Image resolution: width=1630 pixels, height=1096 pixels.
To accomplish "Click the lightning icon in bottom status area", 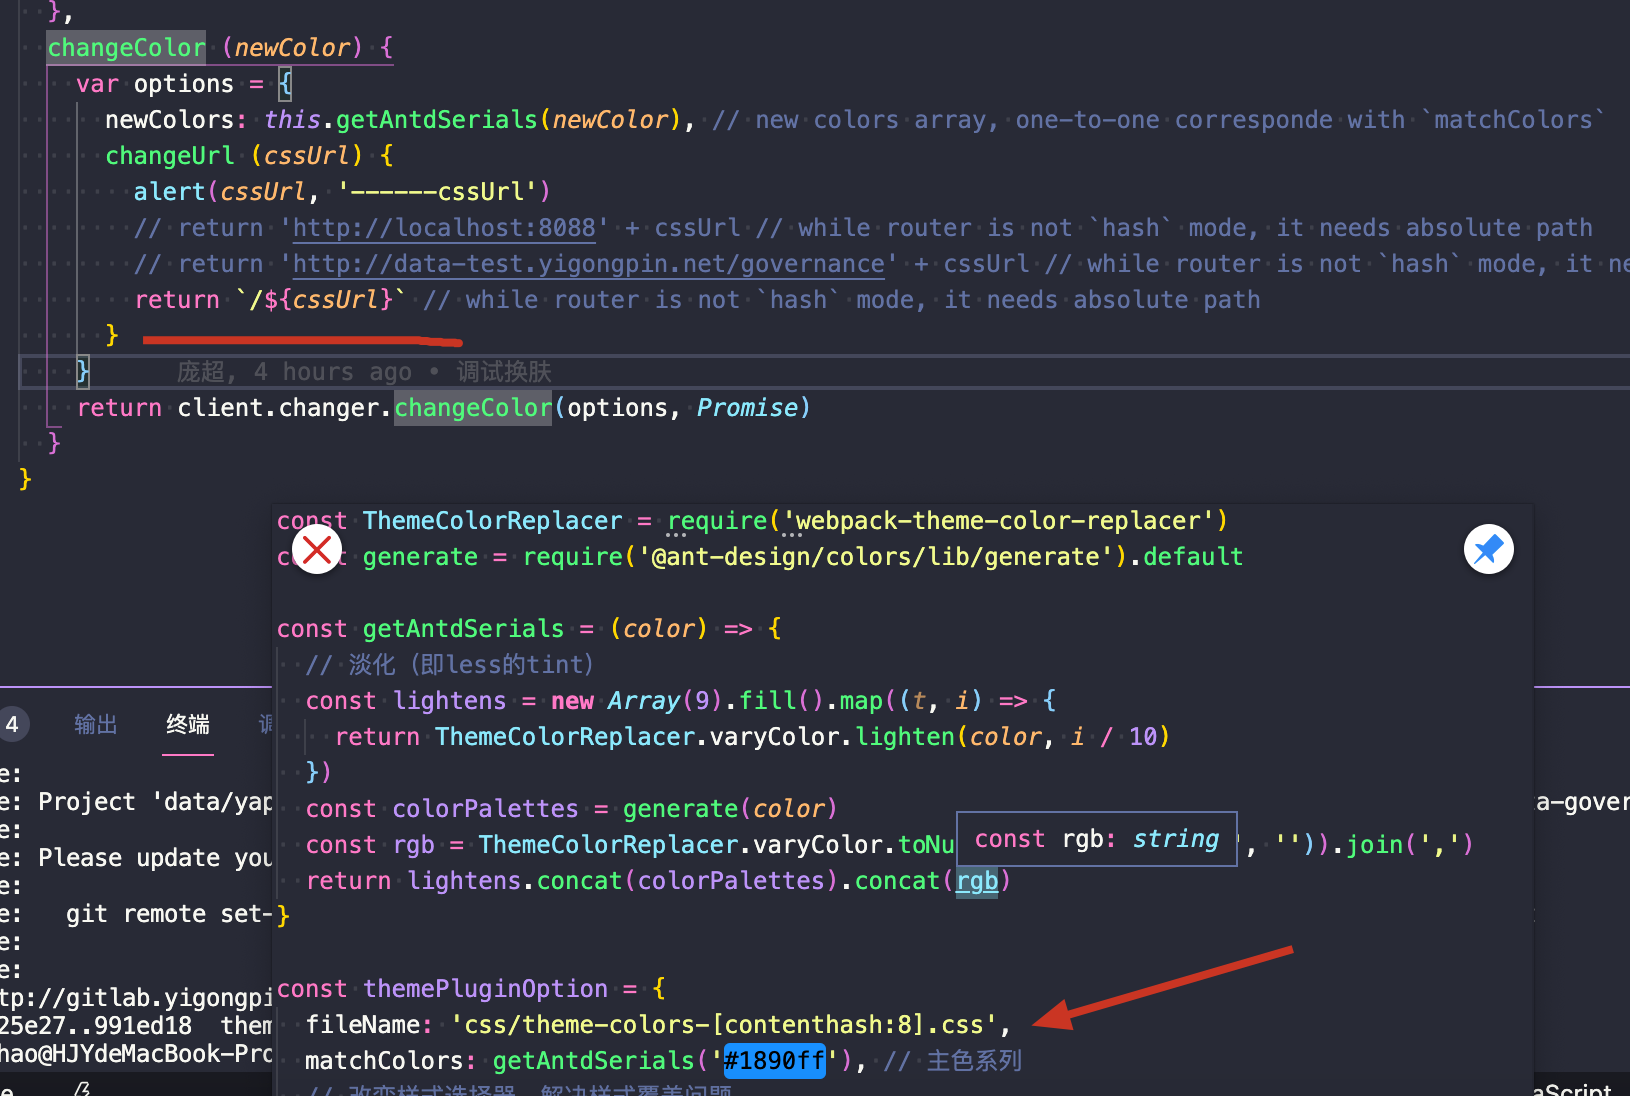I will pos(83,1090).
